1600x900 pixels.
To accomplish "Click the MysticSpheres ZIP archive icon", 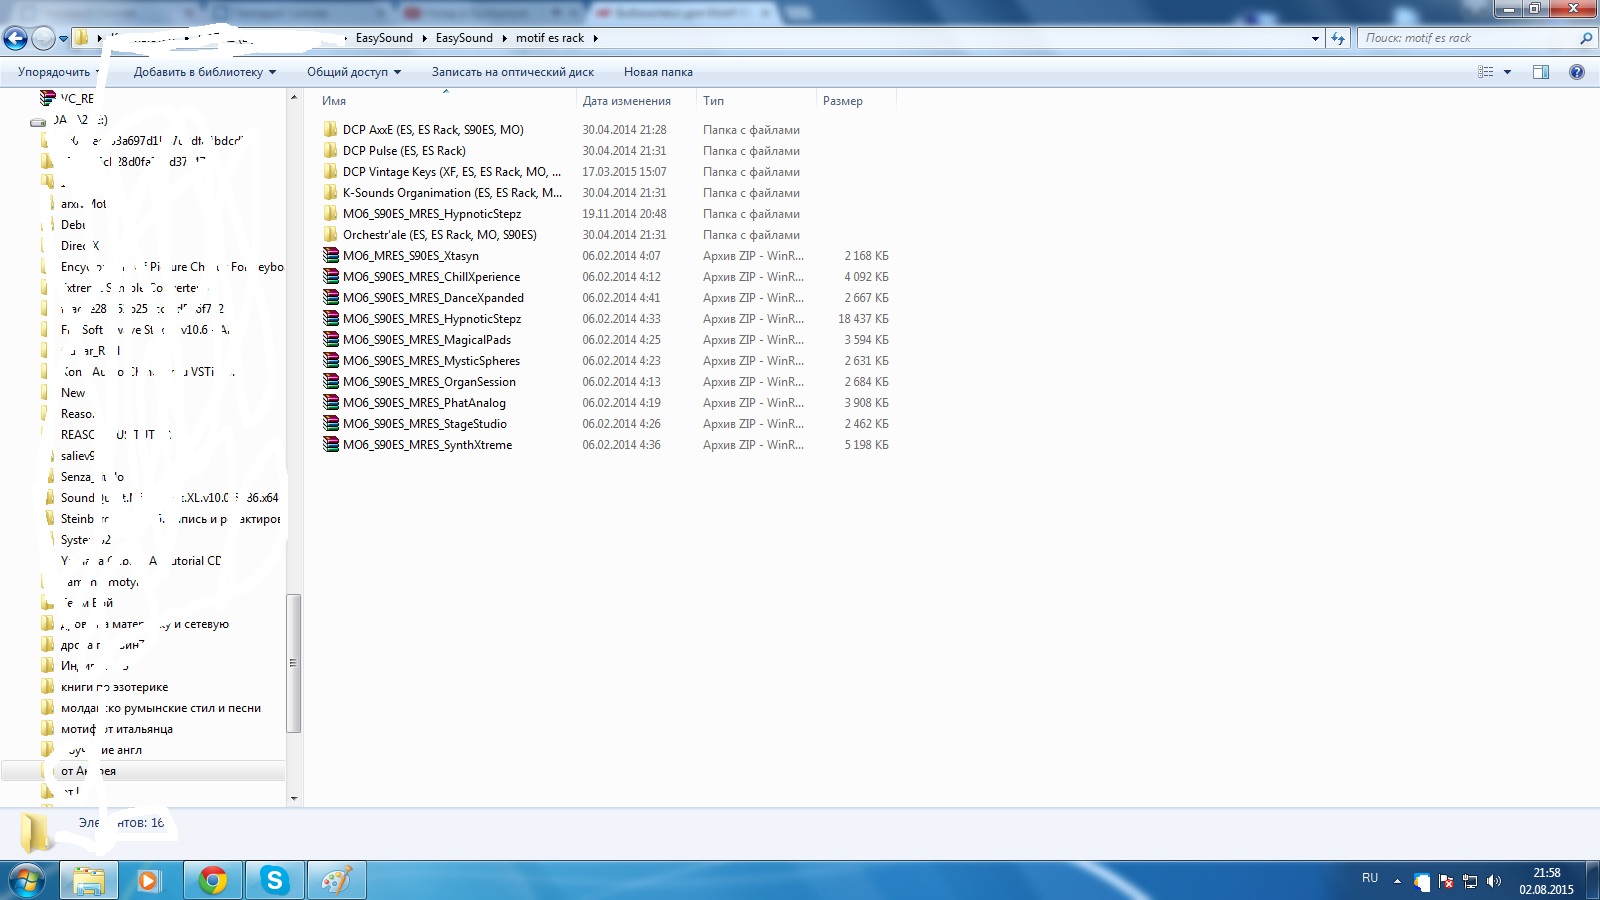I will [x=330, y=361].
